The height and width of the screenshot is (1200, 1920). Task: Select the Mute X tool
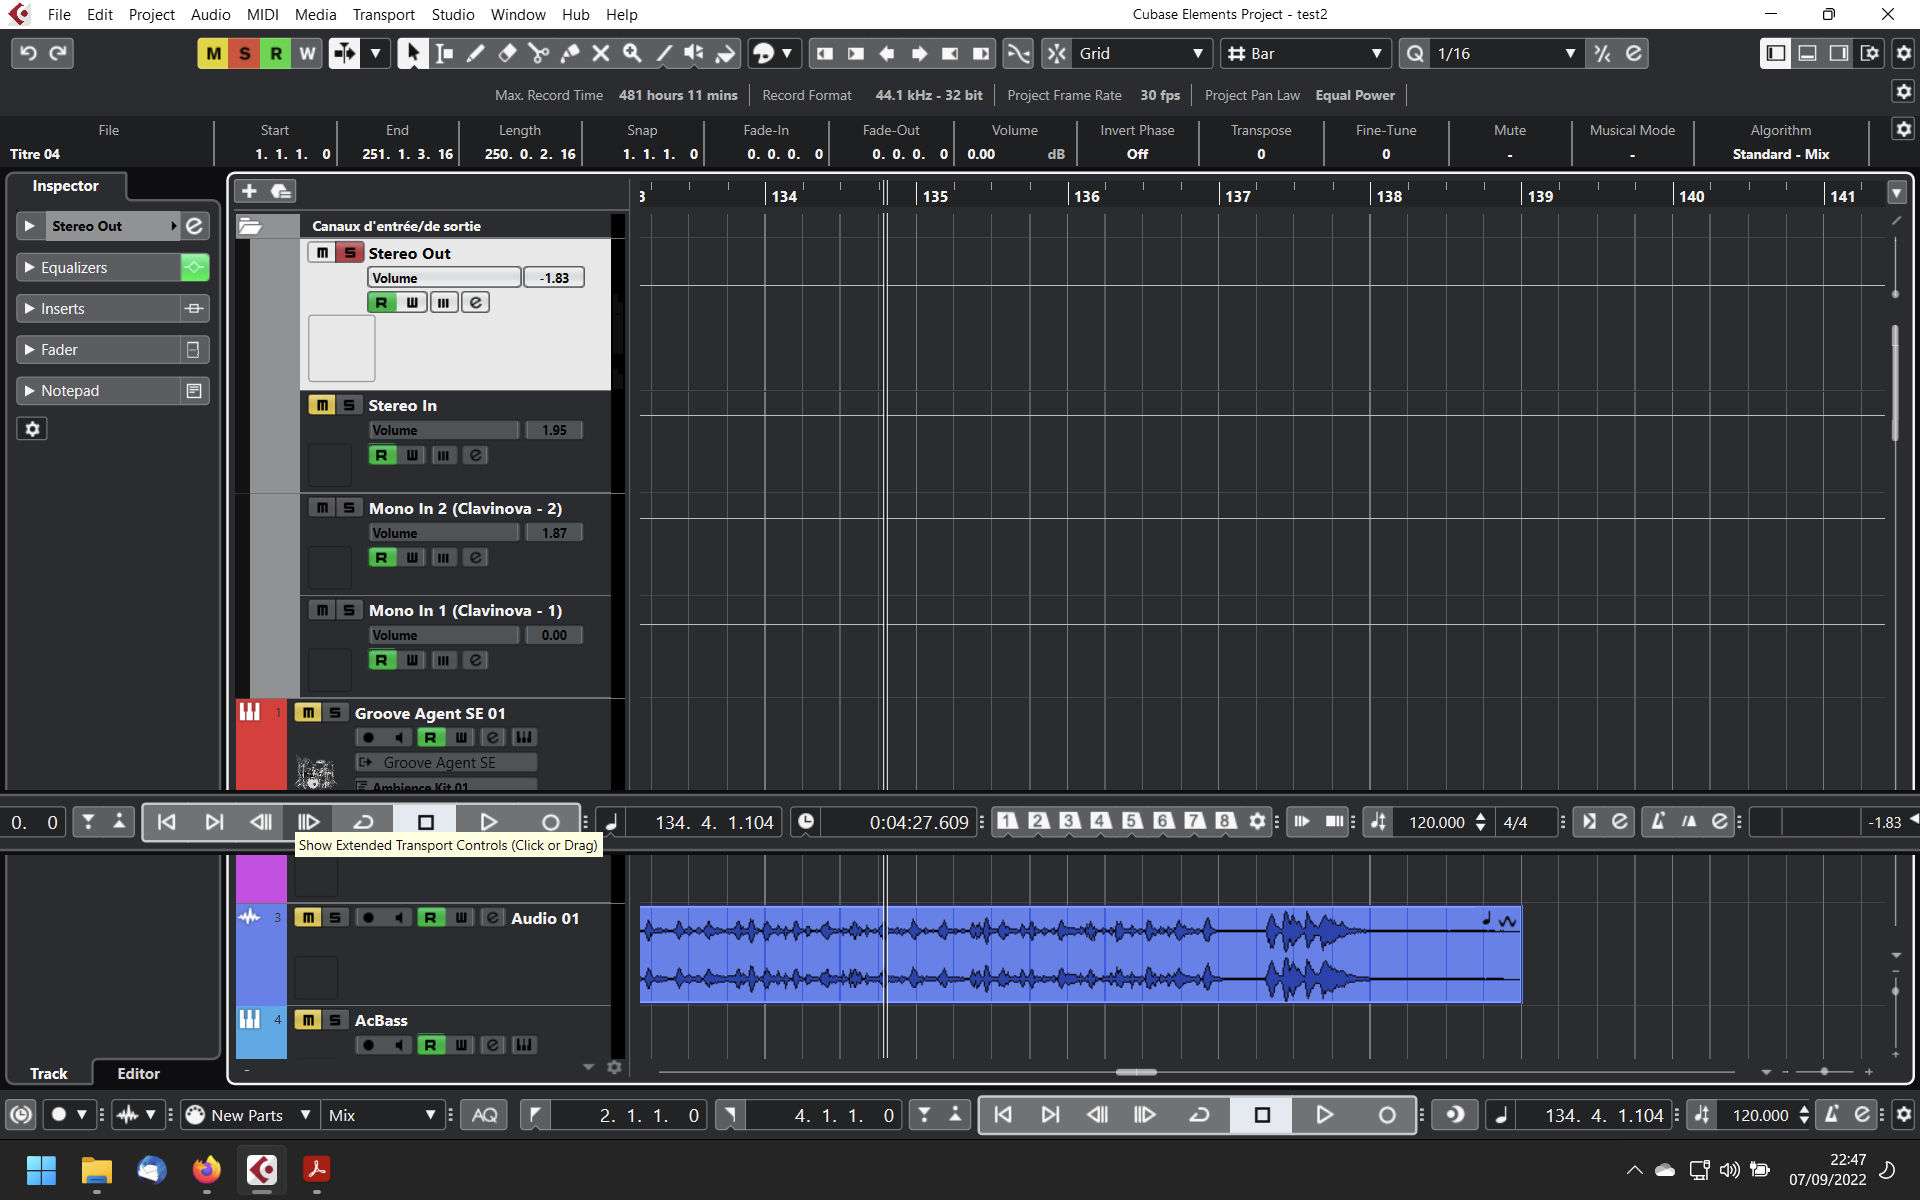(x=601, y=54)
